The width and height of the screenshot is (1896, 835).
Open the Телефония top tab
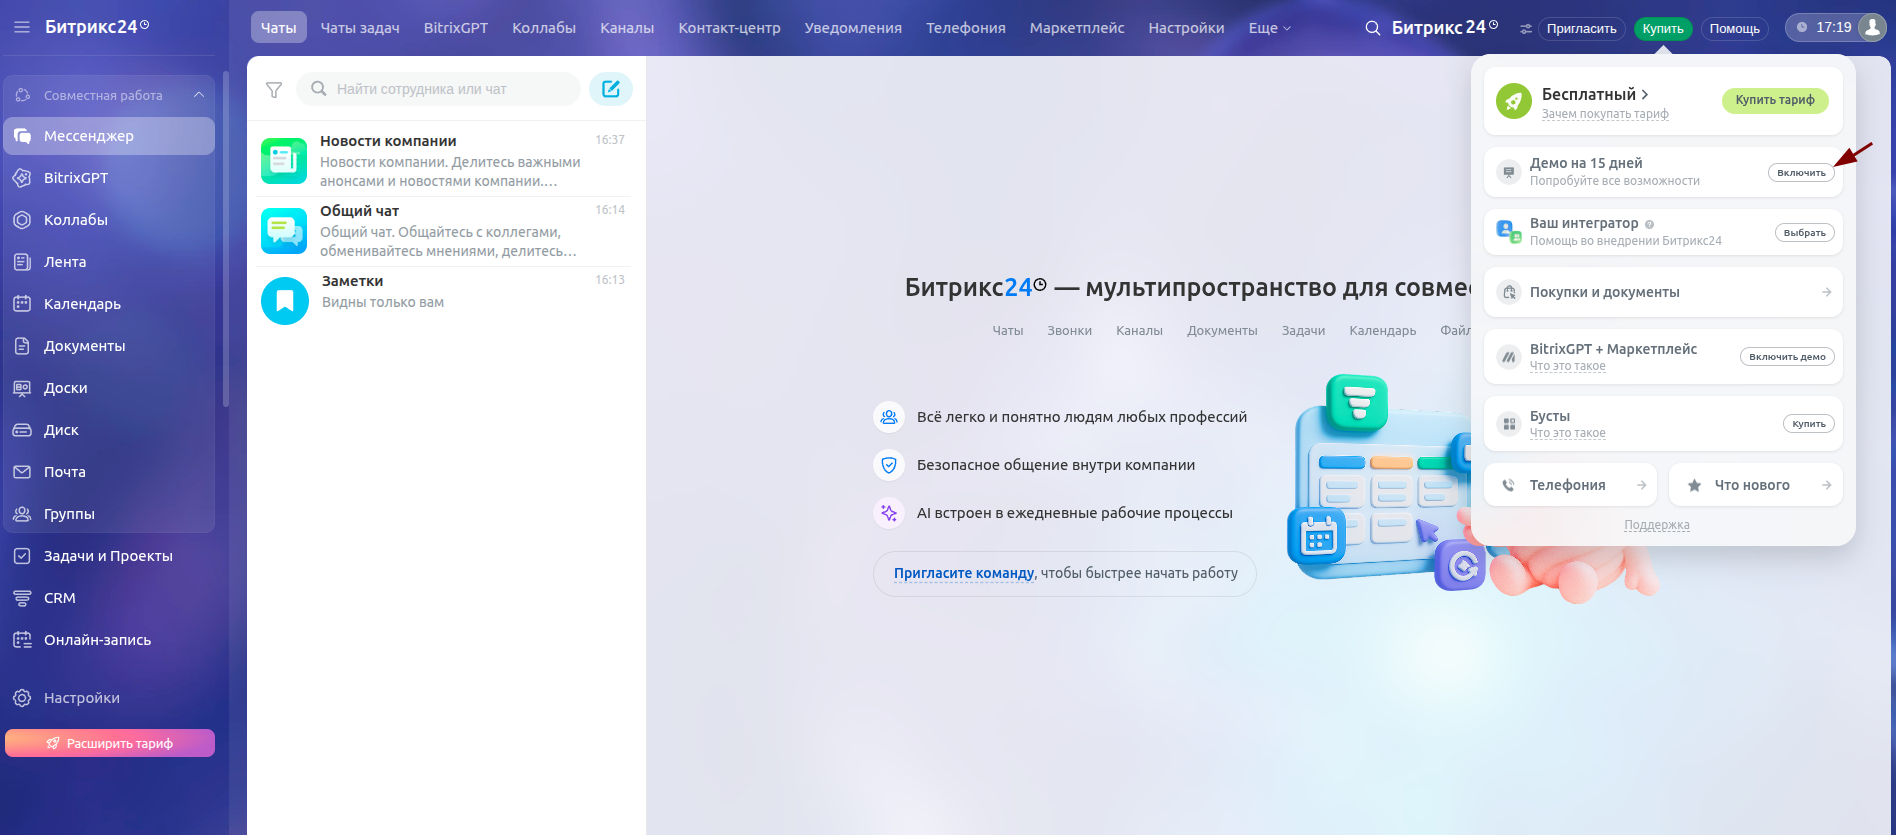(x=966, y=28)
